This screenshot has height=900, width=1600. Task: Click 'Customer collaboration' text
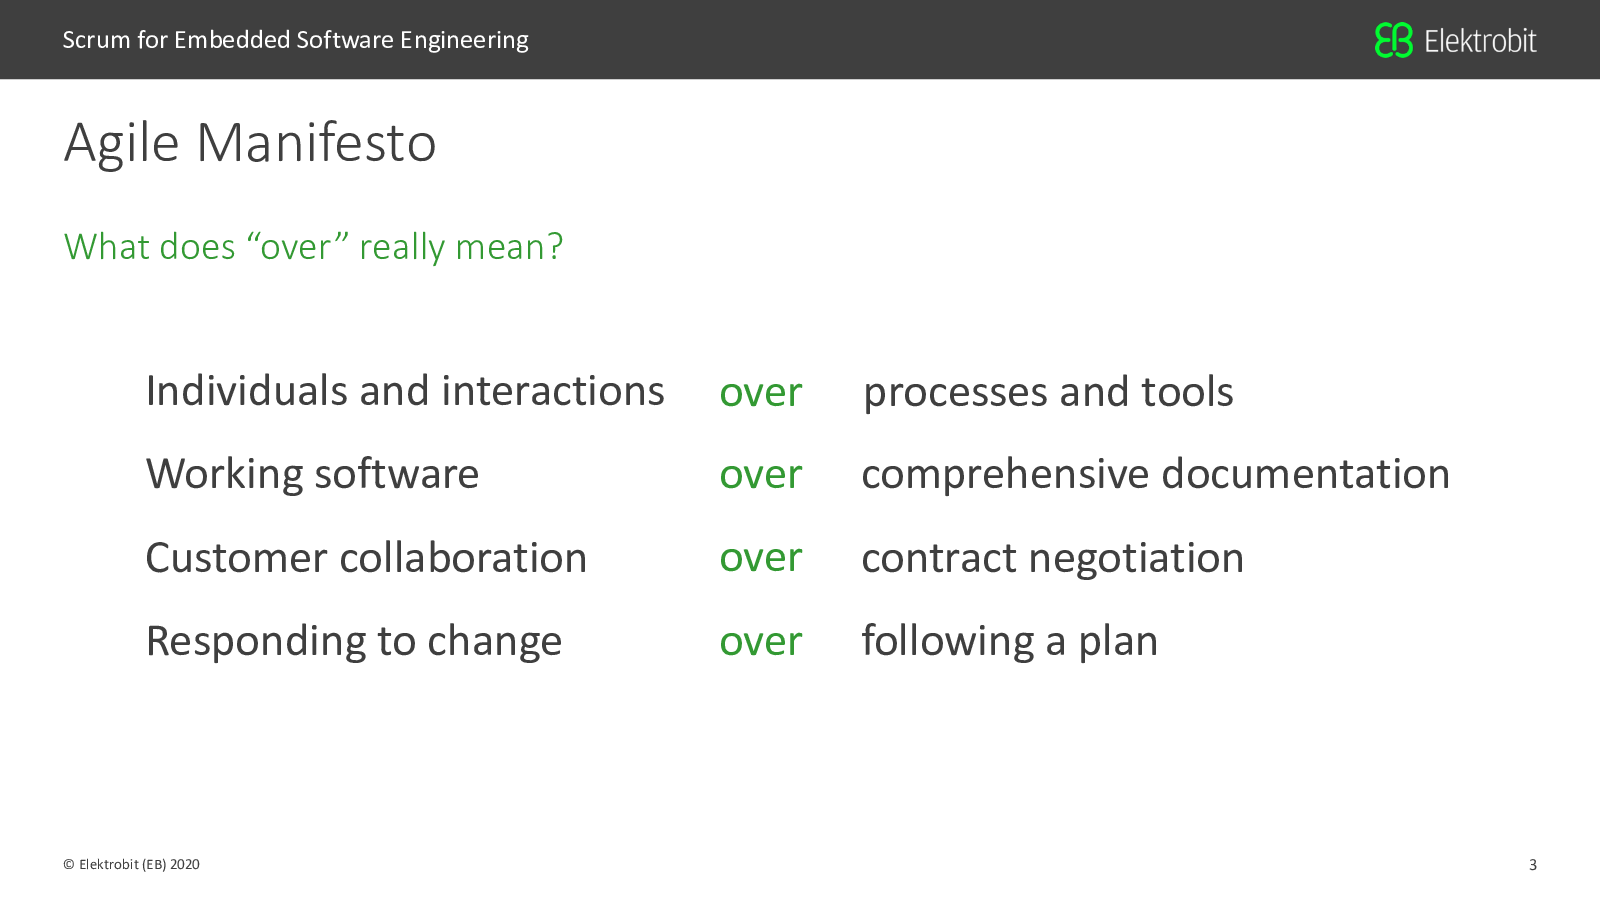(x=366, y=558)
